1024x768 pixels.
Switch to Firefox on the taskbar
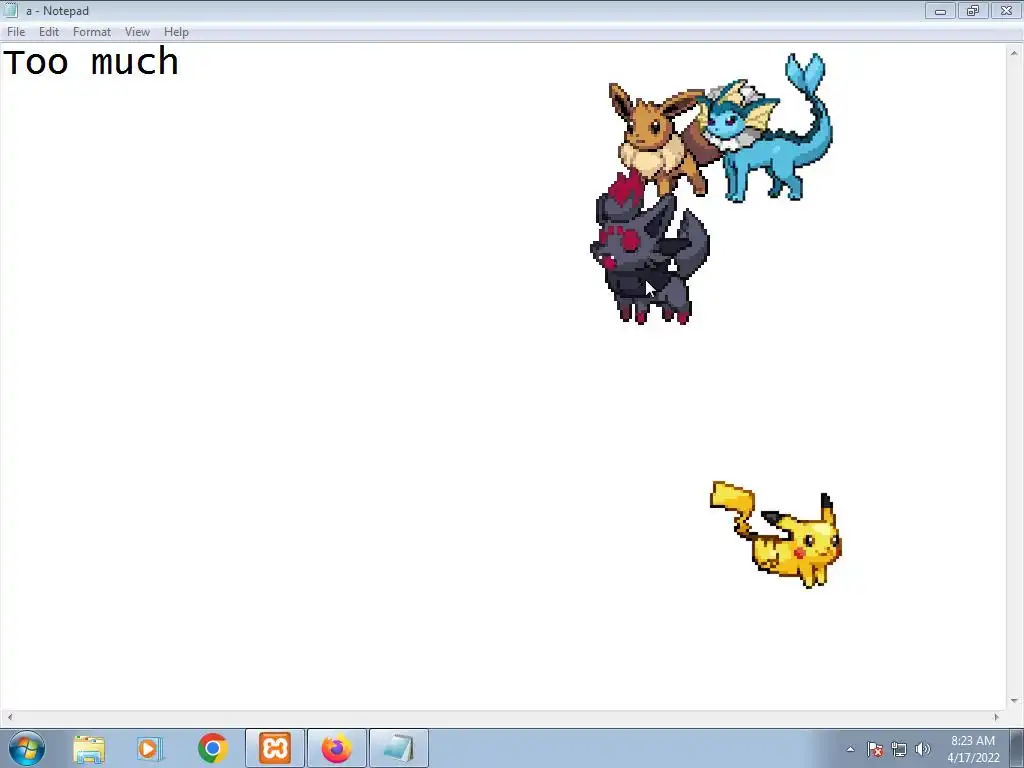click(336, 748)
